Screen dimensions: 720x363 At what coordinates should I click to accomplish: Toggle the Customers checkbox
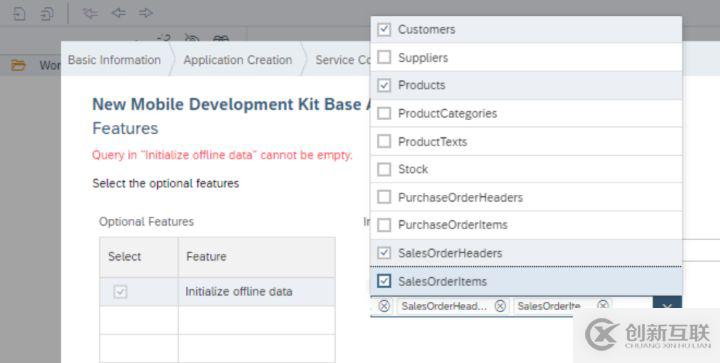tap(384, 29)
